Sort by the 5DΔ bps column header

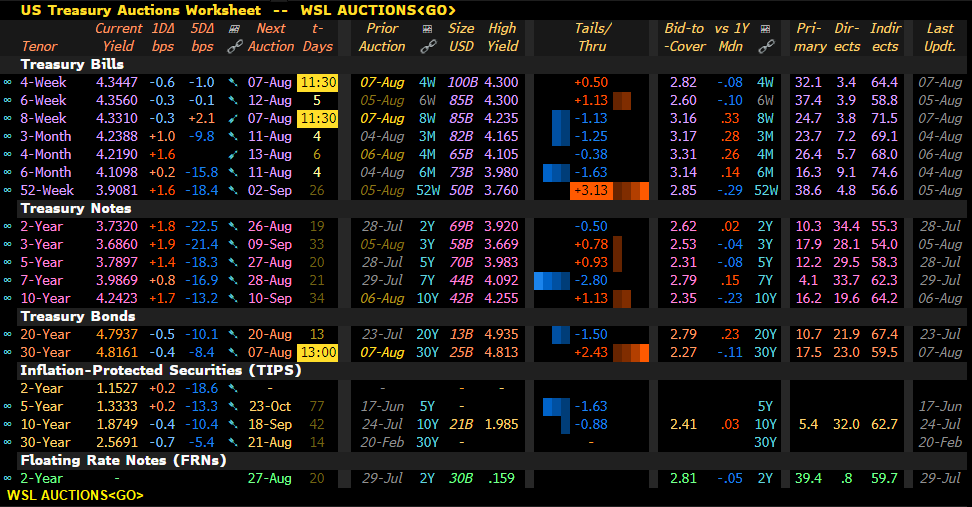coord(202,37)
